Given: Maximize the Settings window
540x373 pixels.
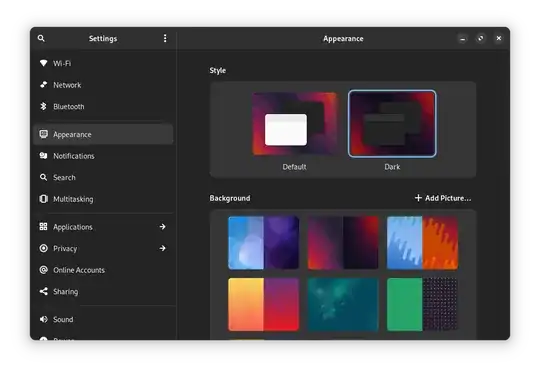Looking at the screenshot, I should [481, 38].
